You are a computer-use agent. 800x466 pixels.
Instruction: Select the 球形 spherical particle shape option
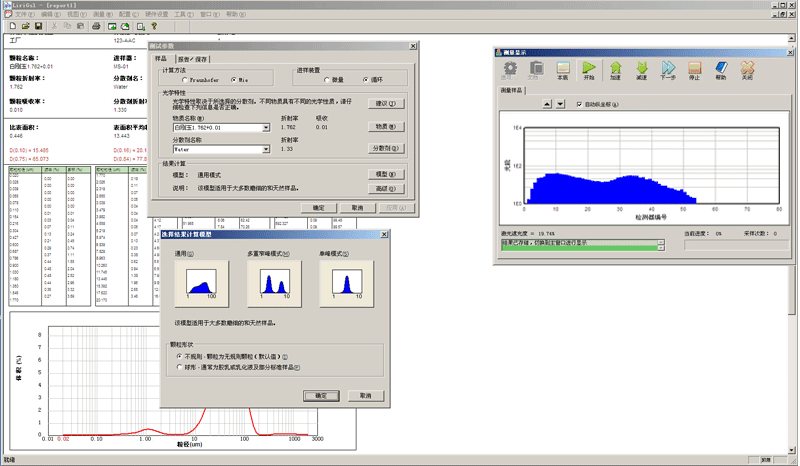click(179, 367)
